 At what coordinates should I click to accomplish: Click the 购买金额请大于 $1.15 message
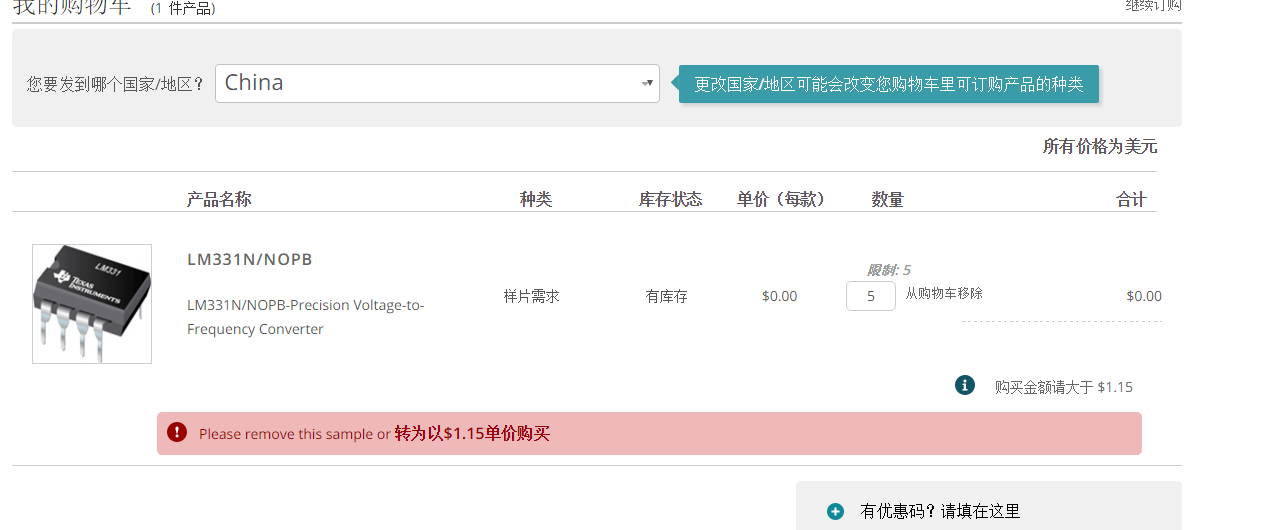coord(1064,387)
